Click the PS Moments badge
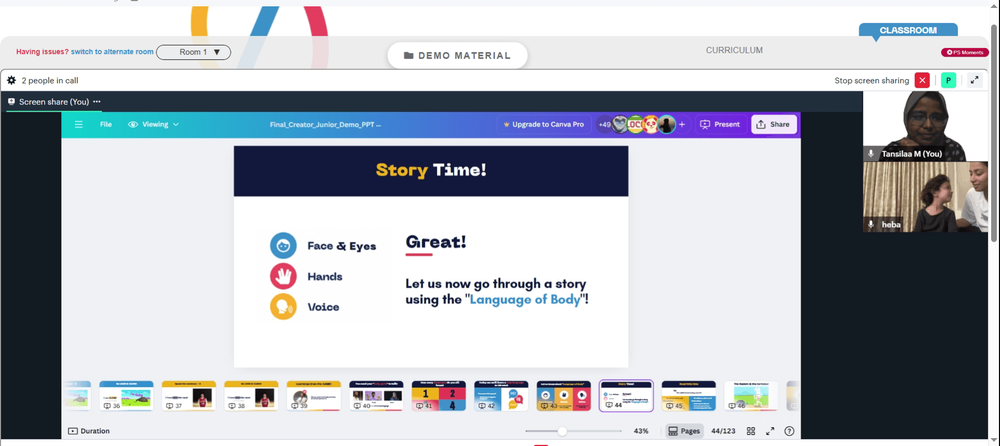Screen dimensions: 1000x446 pyautogui.click(x=965, y=52)
